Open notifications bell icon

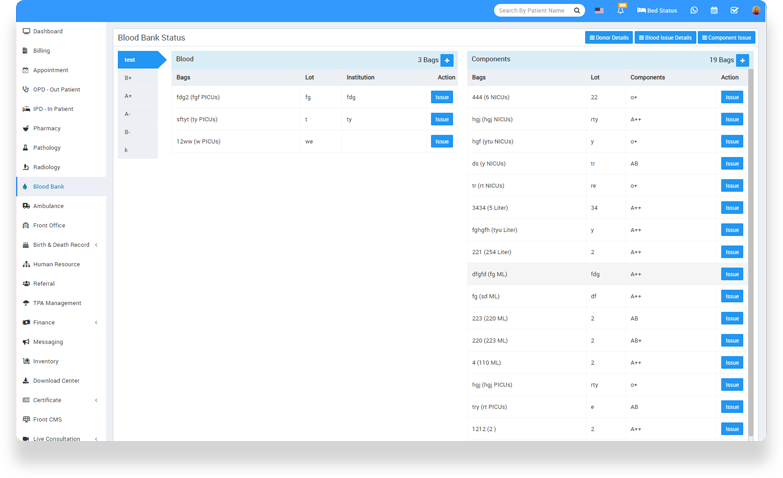[621, 10]
